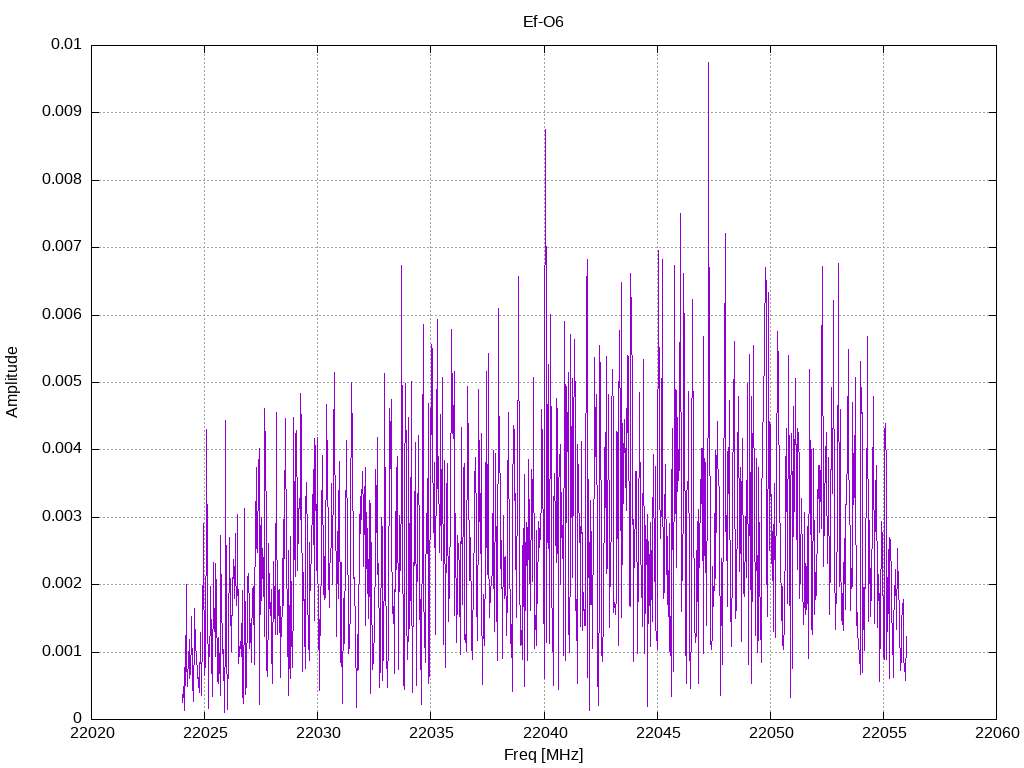The height and width of the screenshot is (768, 1024).
Task: Click the 0.001 y-axis tick label
Action: pos(62,652)
